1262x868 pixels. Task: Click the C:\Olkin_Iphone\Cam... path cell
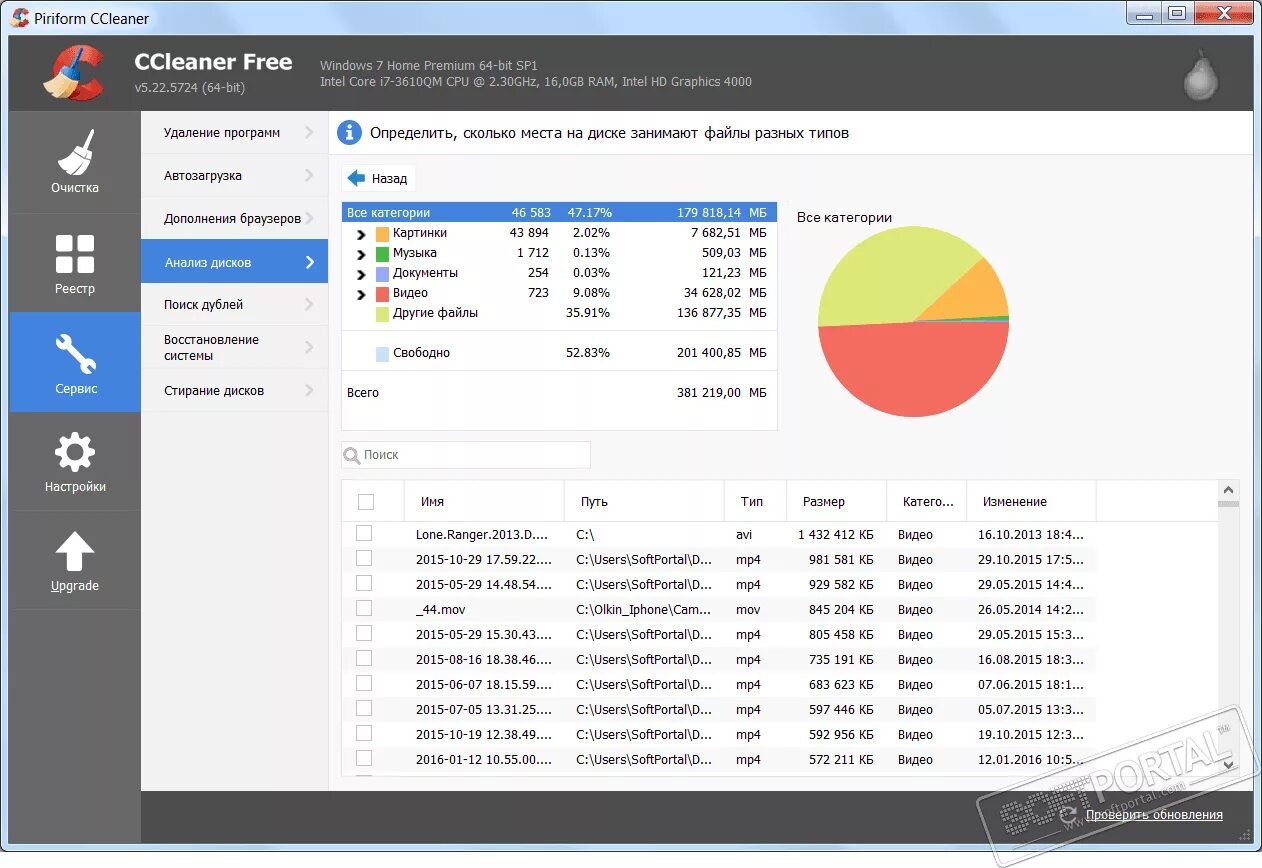[x=644, y=610]
